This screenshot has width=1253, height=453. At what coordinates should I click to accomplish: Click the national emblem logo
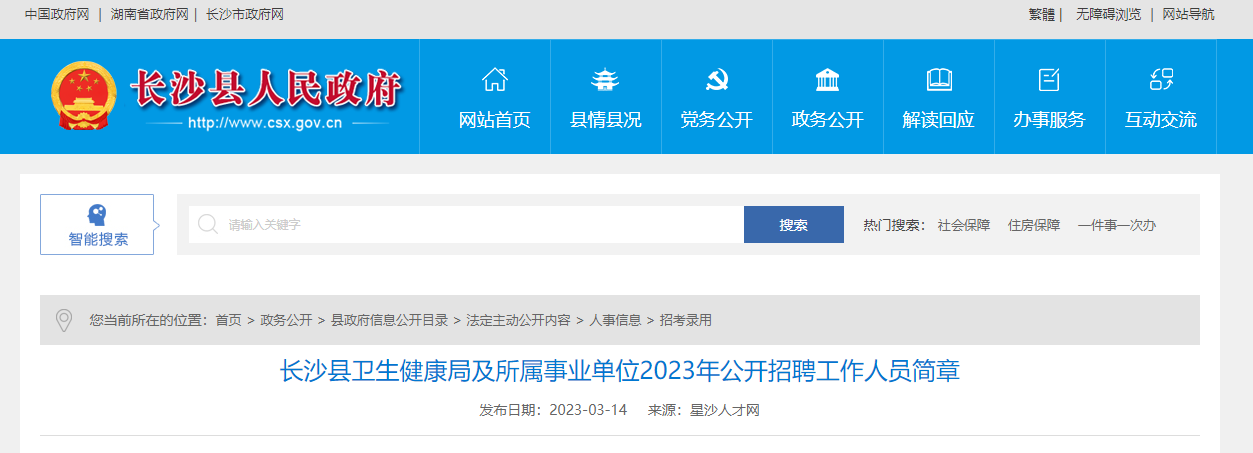pos(83,96)
